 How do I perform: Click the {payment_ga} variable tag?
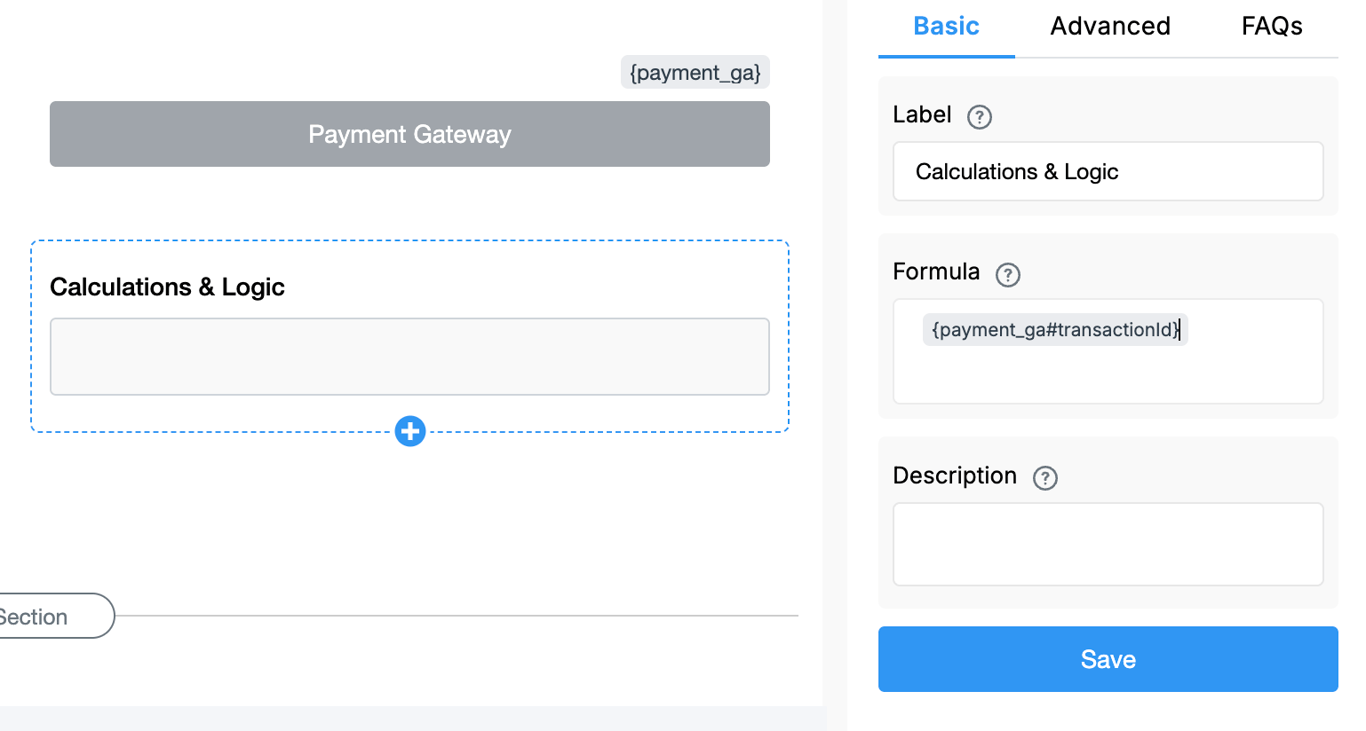click(695, 73)
